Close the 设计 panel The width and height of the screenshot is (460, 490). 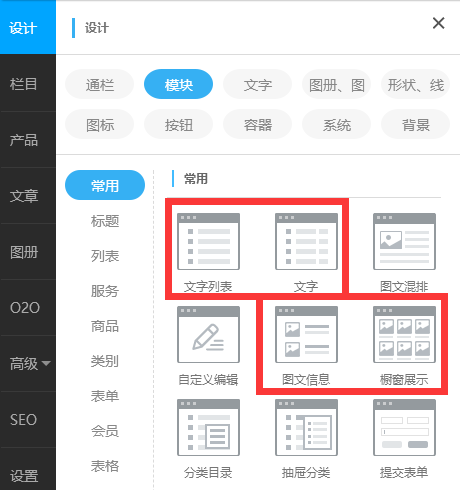pyautogui.click(x=438, y=23)
